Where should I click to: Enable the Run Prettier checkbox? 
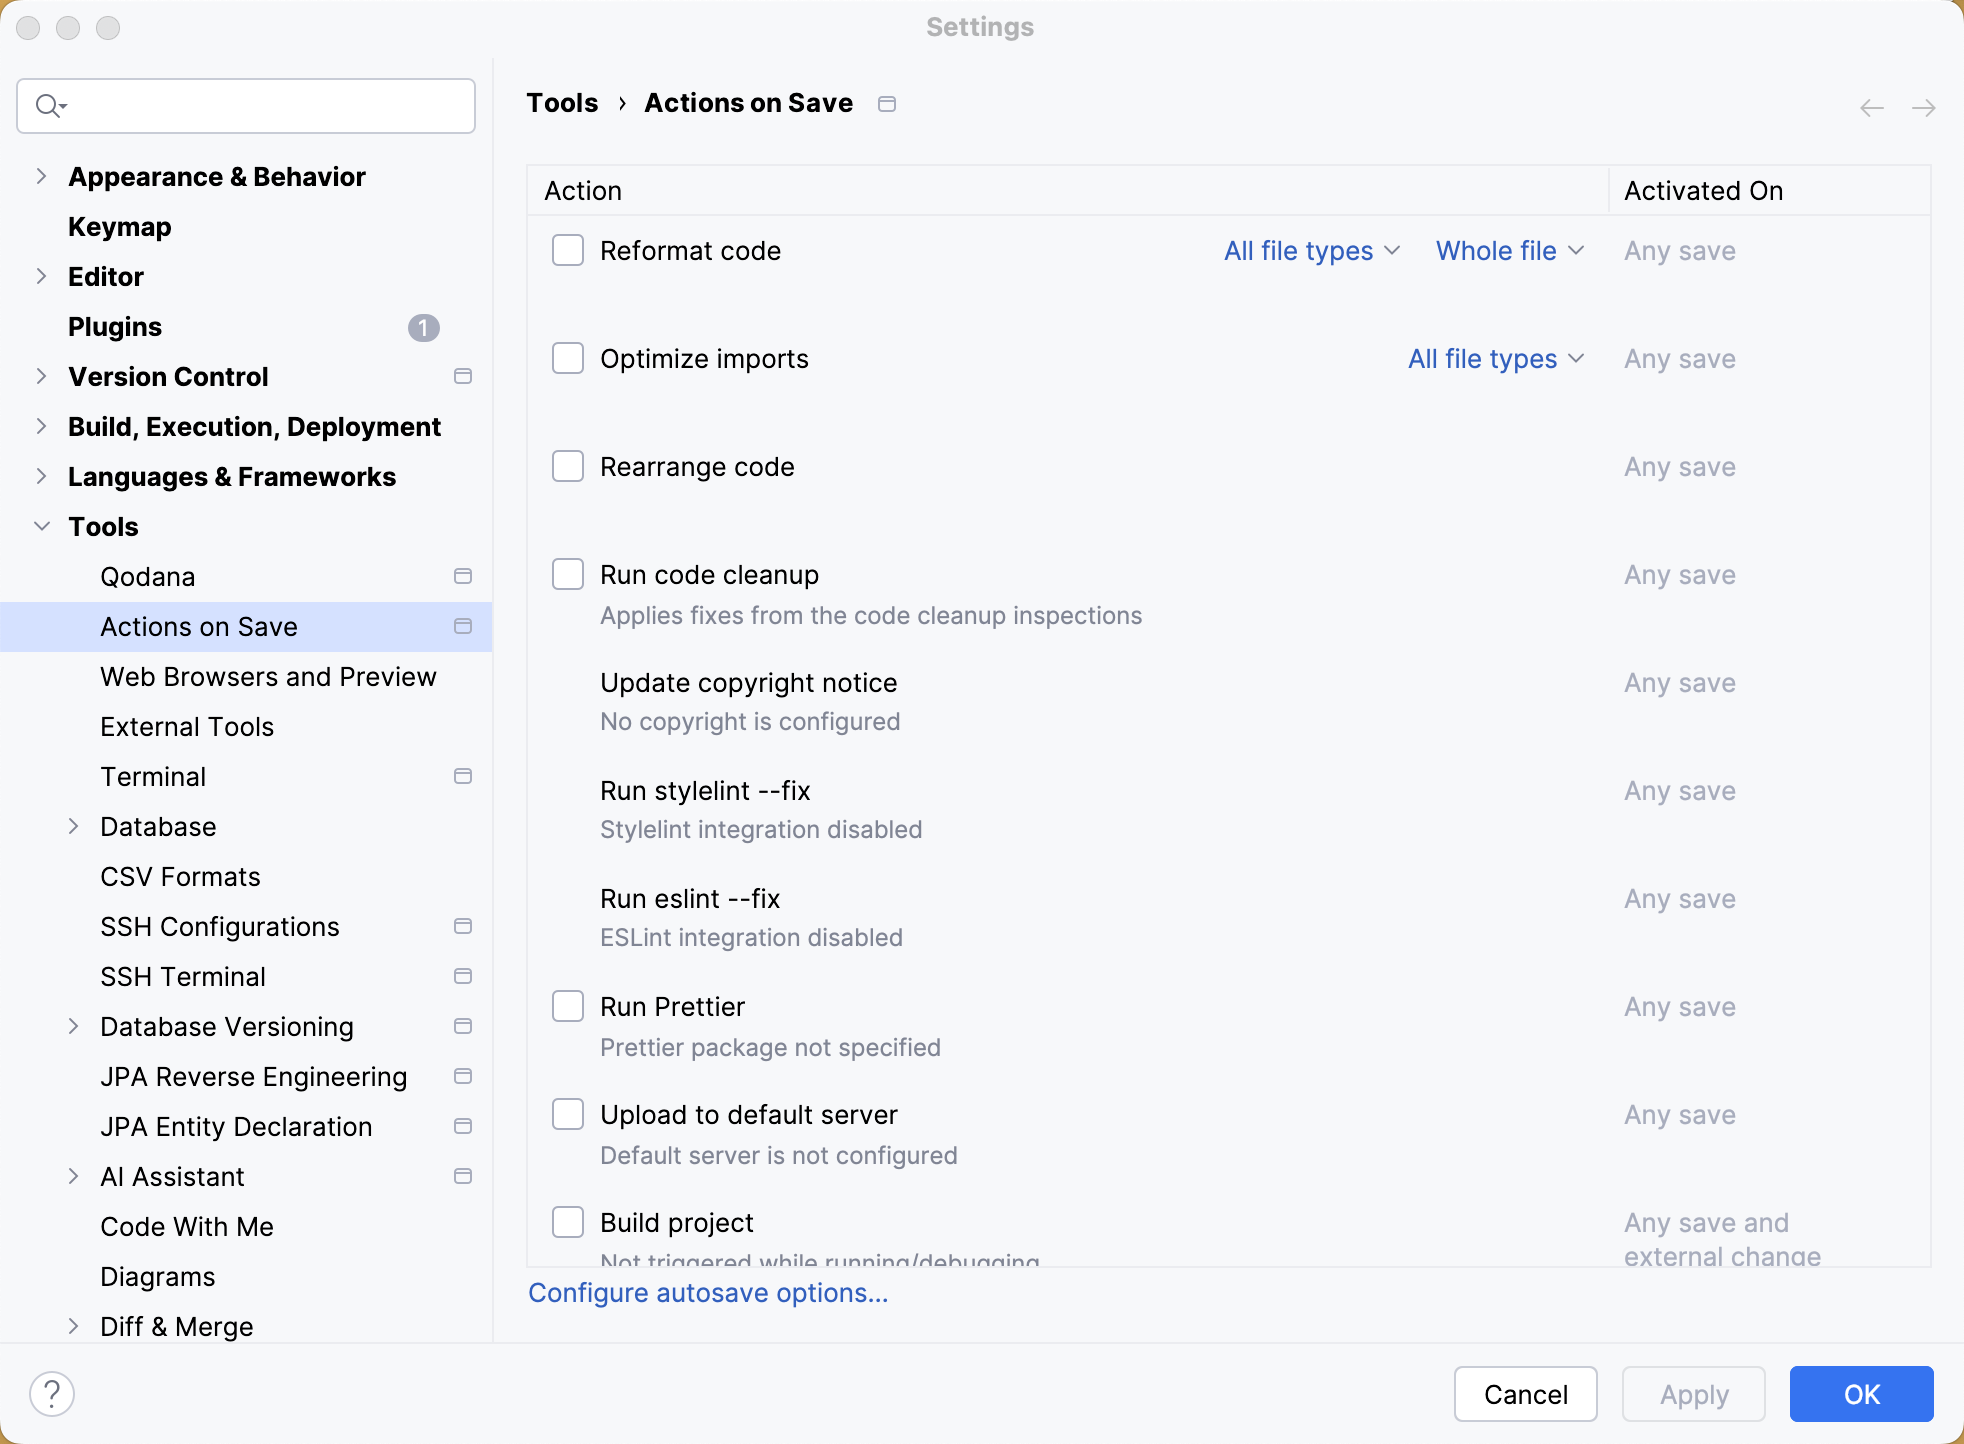coord(567,1006)
